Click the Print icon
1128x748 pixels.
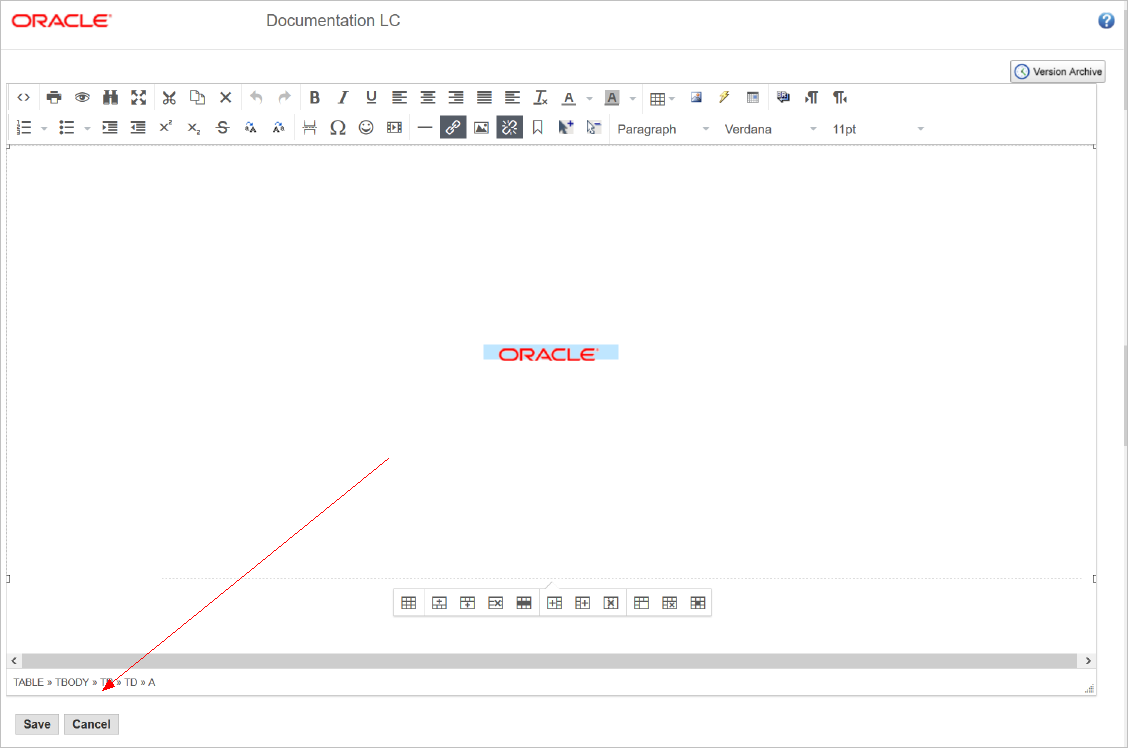pyautogui.click(x=54, y=98)
